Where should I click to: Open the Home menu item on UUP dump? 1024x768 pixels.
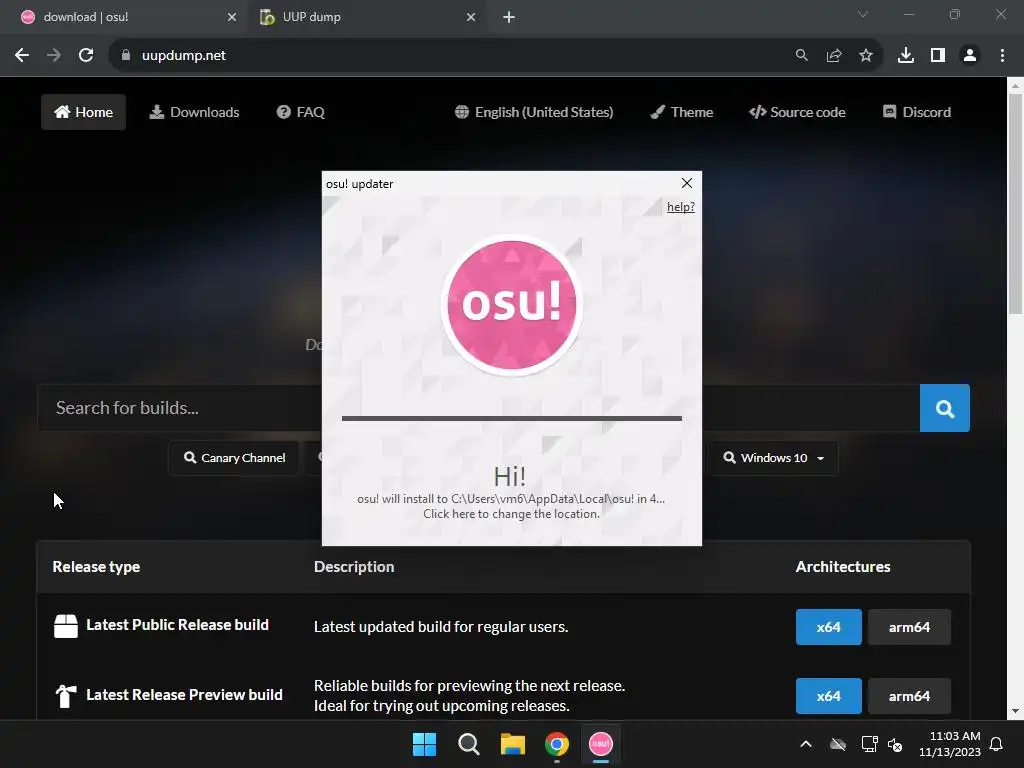coord(84,112)
